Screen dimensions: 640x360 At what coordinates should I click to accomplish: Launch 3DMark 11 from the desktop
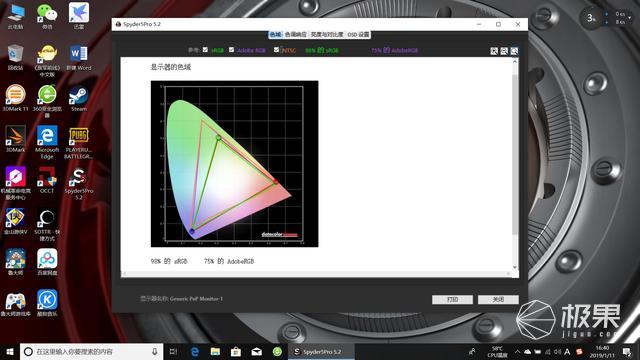pyautogui.click(x=16, y=98)
